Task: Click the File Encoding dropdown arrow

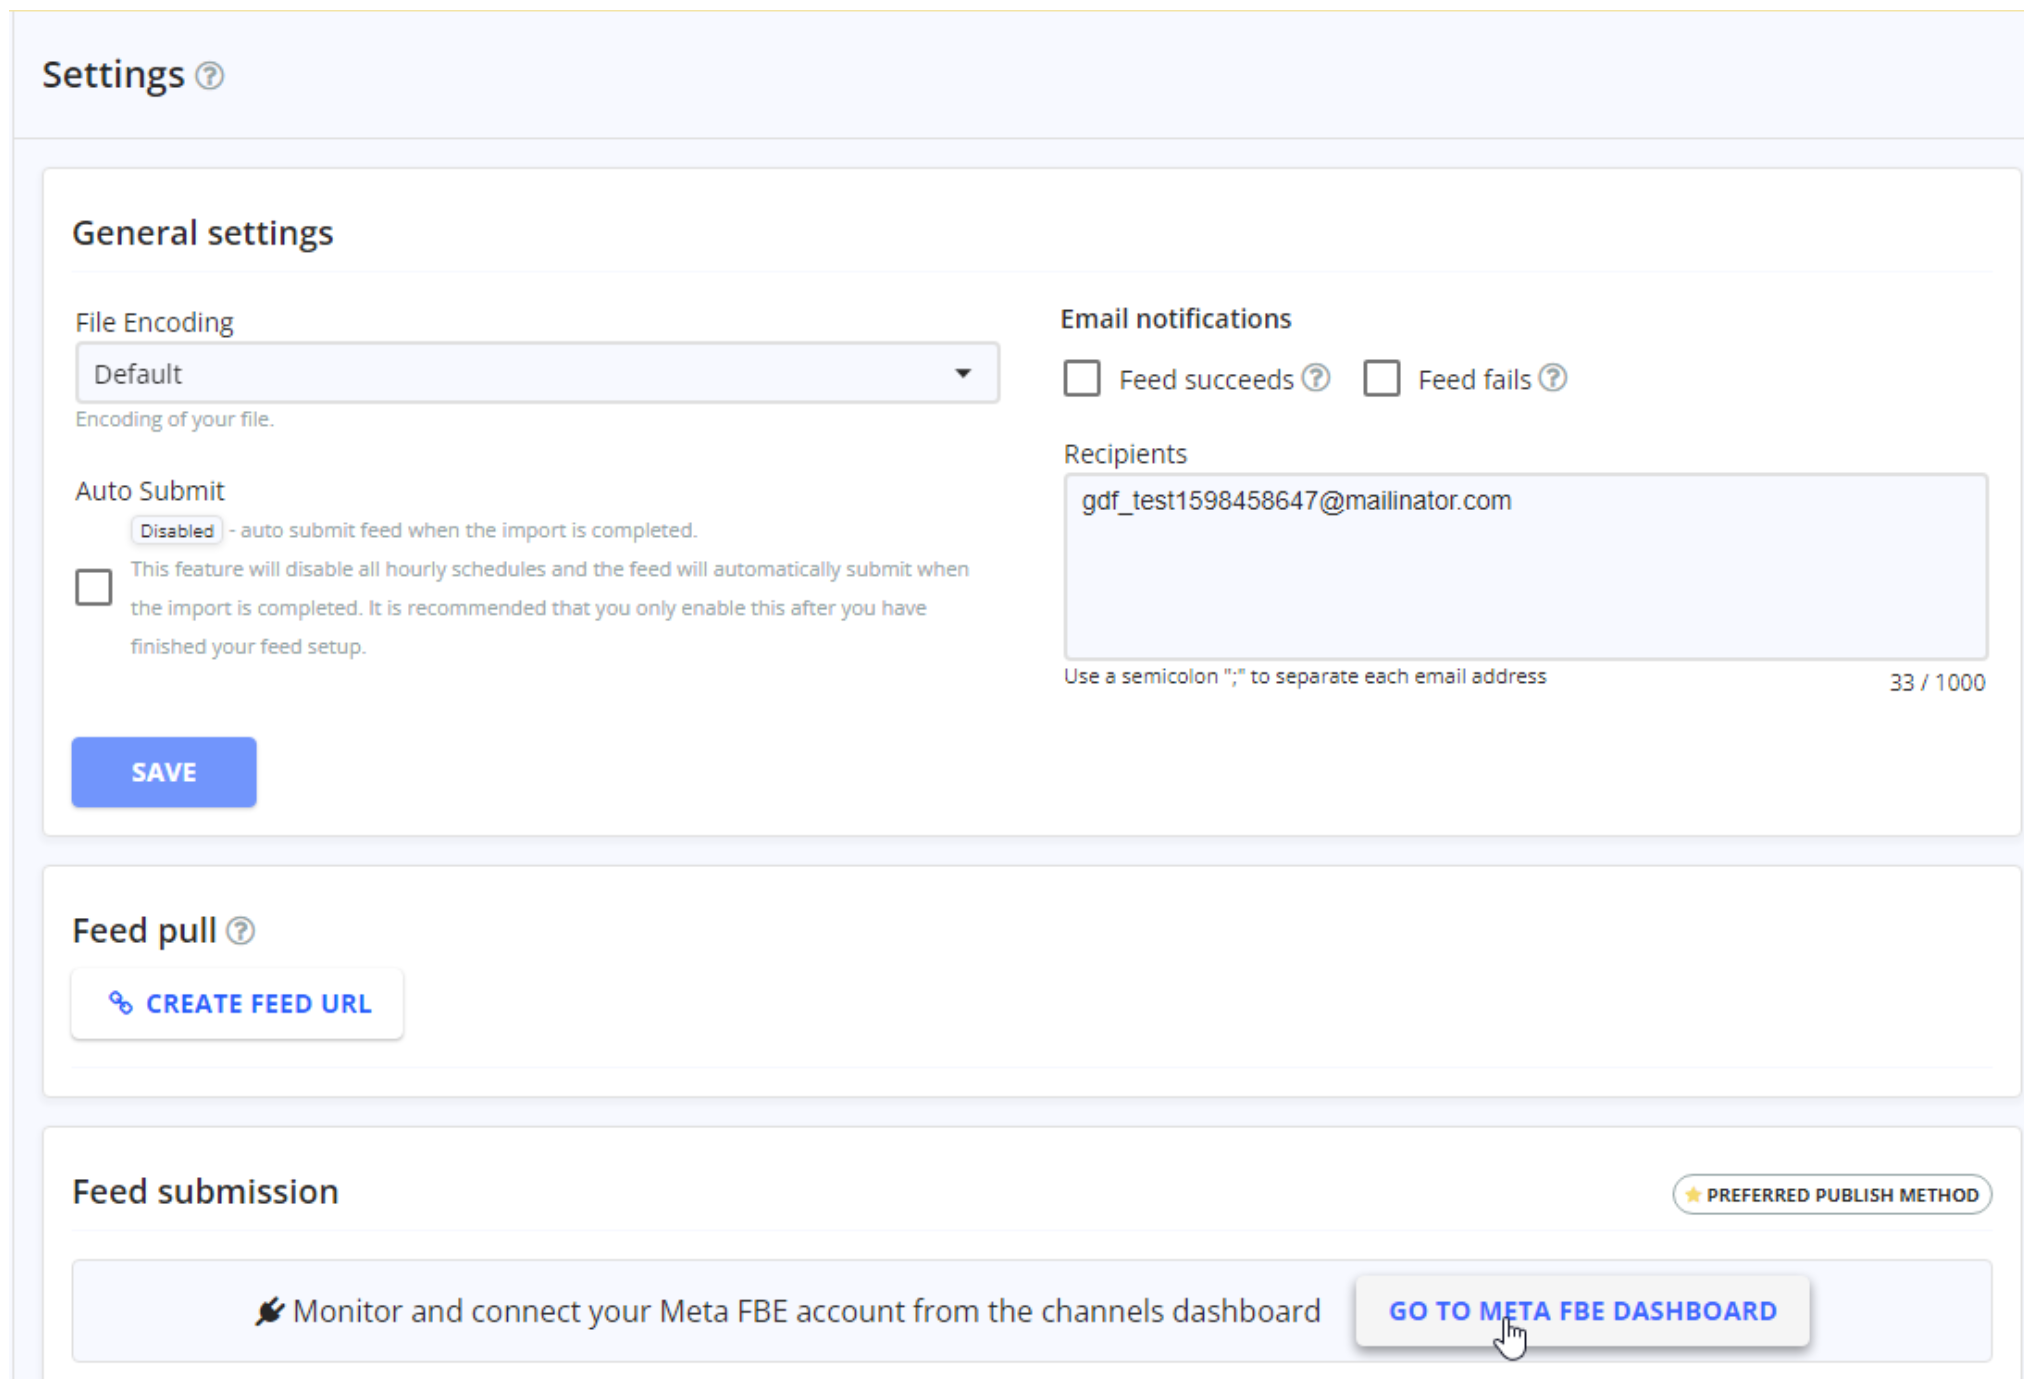Action: (x=964, y=375)
